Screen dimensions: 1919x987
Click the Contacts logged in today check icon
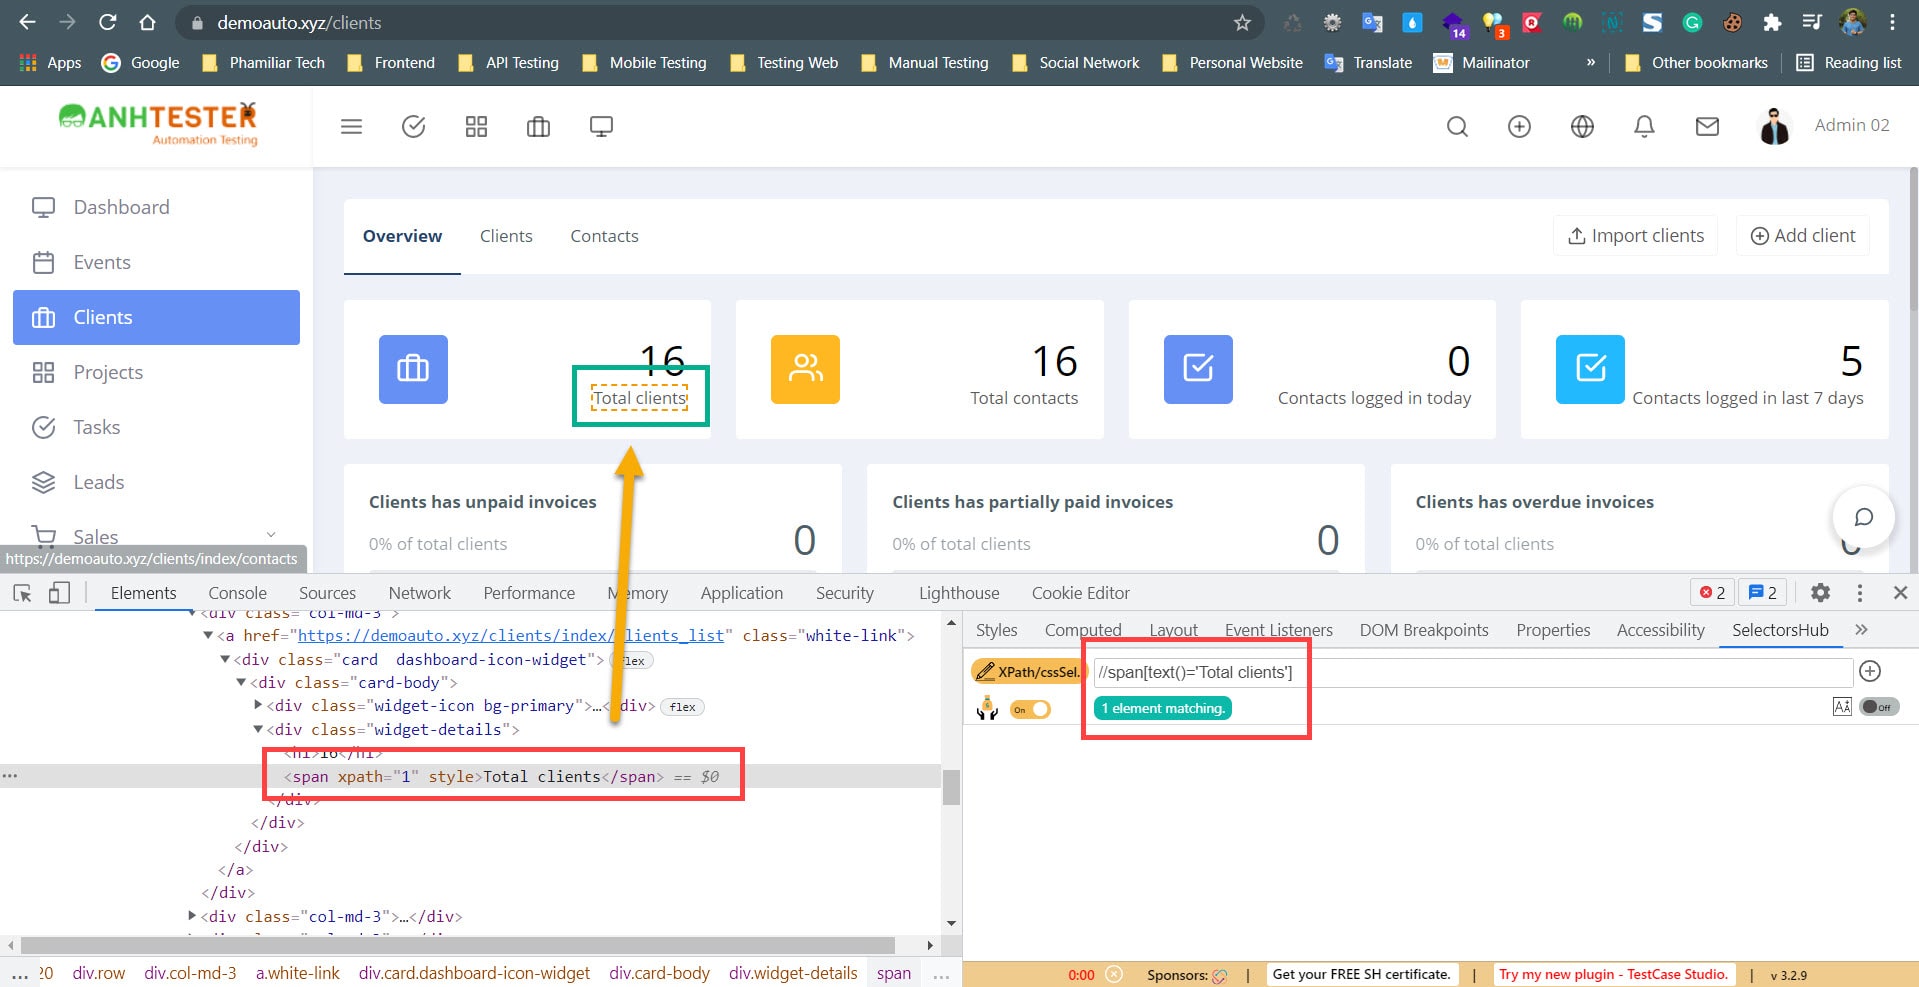tap(1198, 369)
